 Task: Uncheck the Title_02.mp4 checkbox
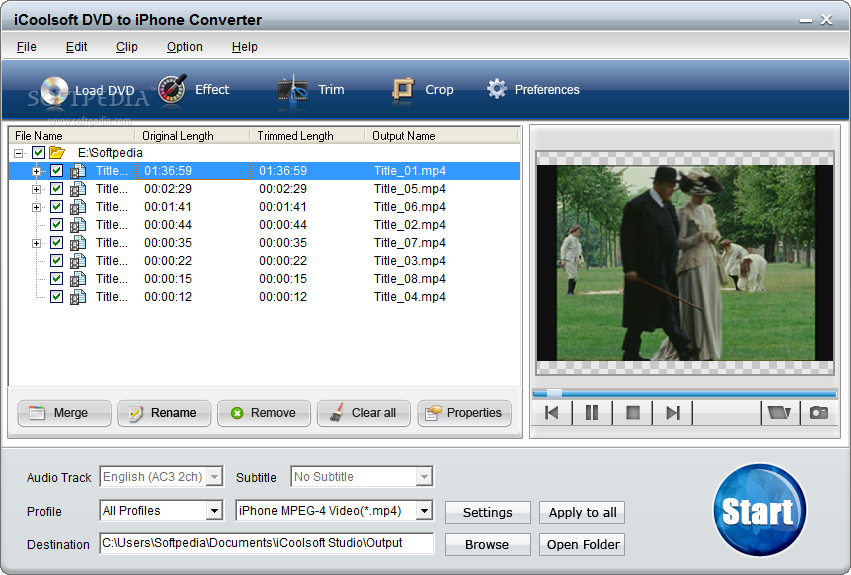point(56,224)
